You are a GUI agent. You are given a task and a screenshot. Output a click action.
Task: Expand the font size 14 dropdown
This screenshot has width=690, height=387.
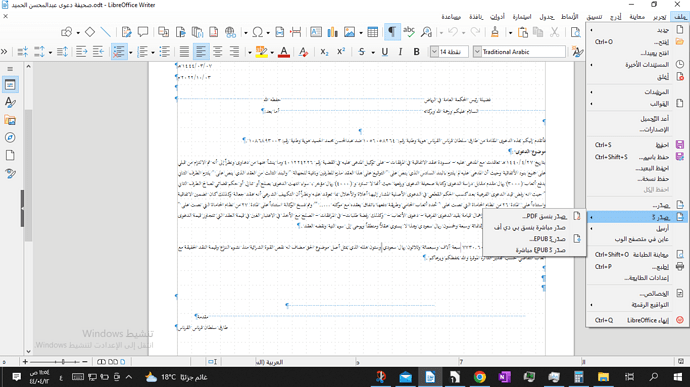(434, 52)
